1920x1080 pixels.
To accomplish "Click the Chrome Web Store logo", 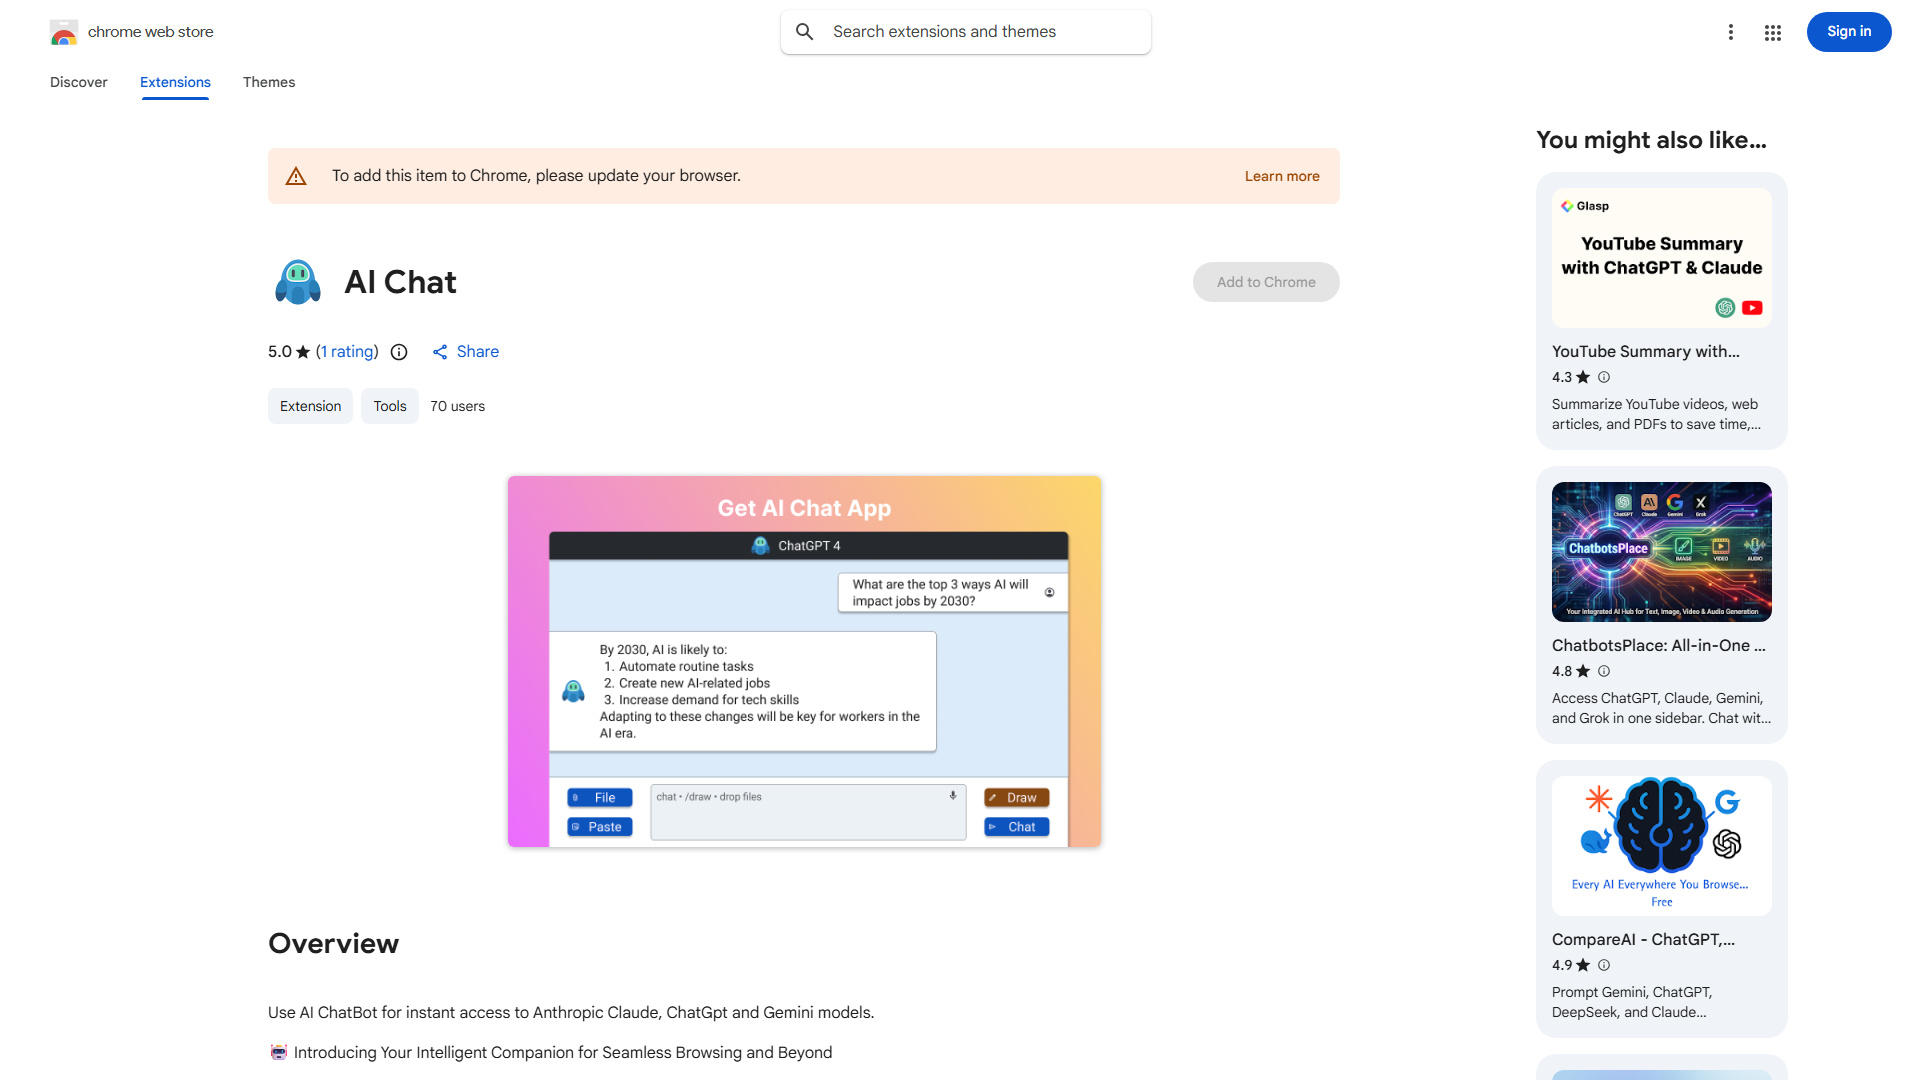I will click(x=64, y=32).
